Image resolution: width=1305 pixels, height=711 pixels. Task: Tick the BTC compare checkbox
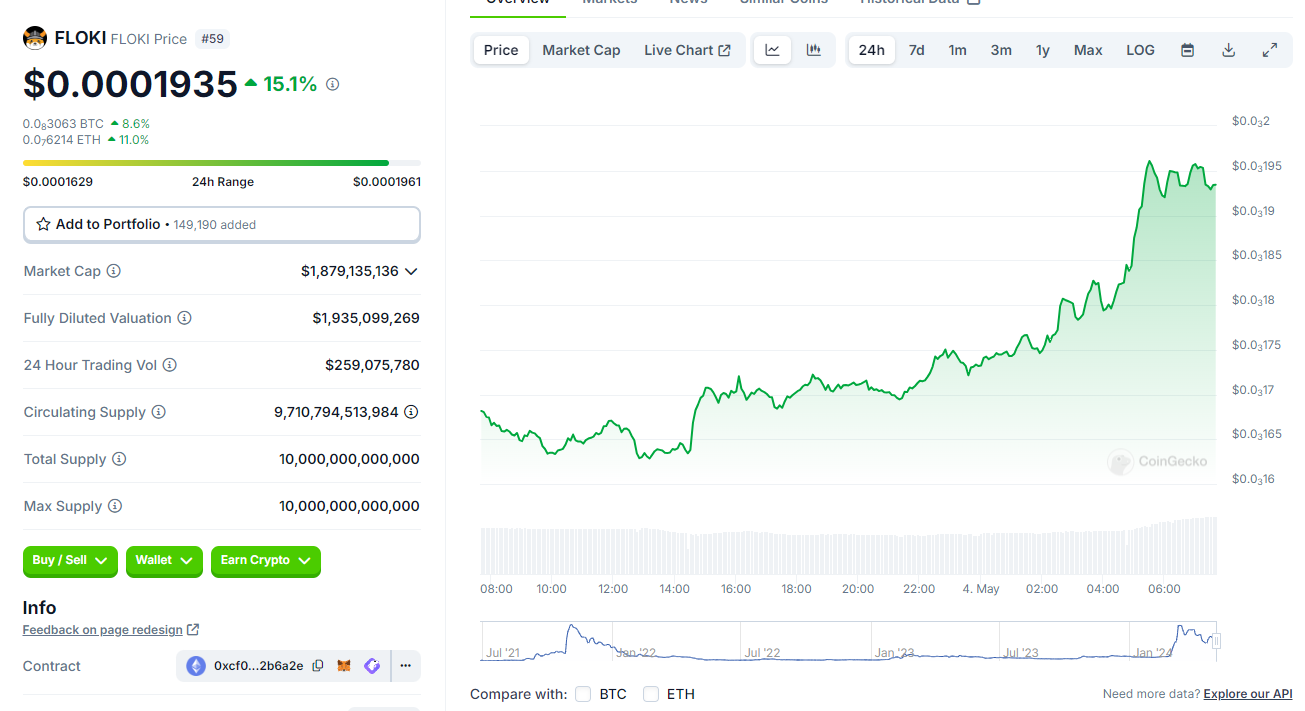tap(584, 694)
